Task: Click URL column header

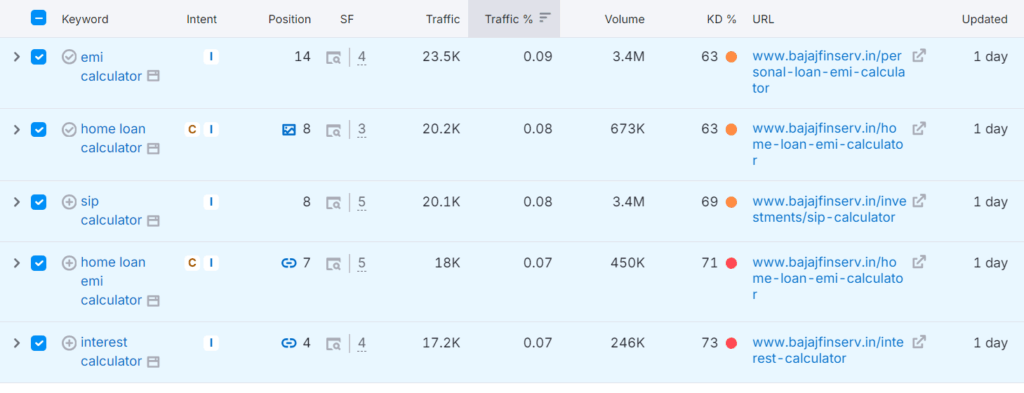Action: coord(763,19)
